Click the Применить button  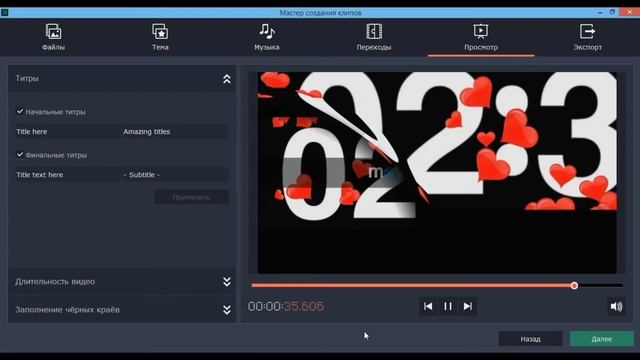pos(191,197)
